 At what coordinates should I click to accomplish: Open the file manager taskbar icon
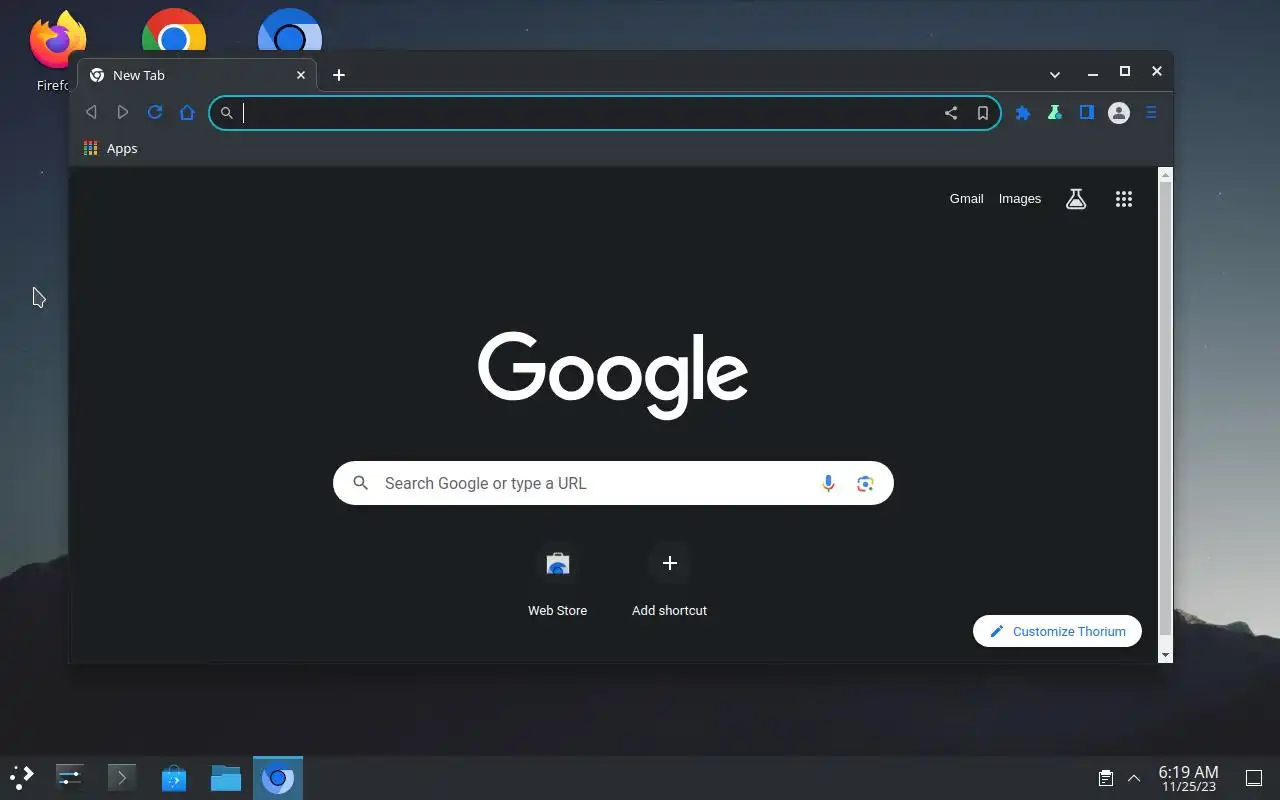(226, 777)
